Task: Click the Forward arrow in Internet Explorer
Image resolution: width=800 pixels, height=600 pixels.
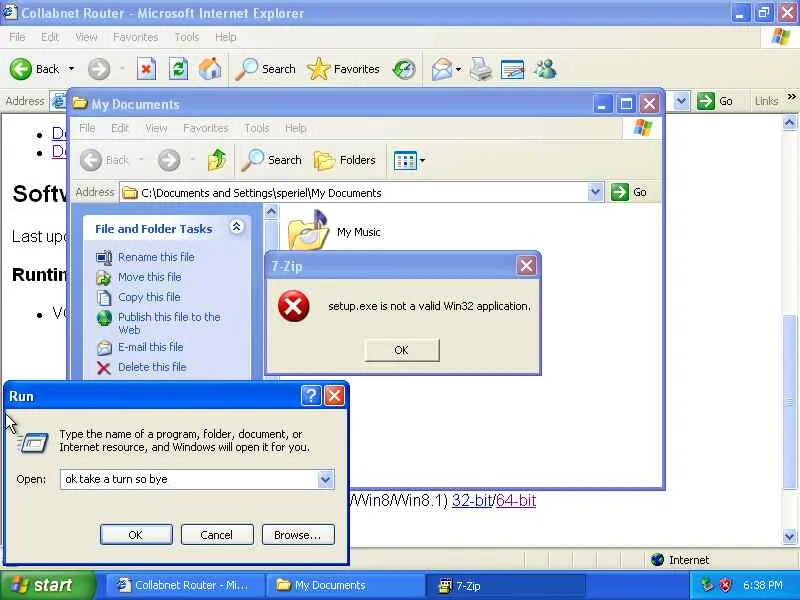Action: click(x=99, y=69)
